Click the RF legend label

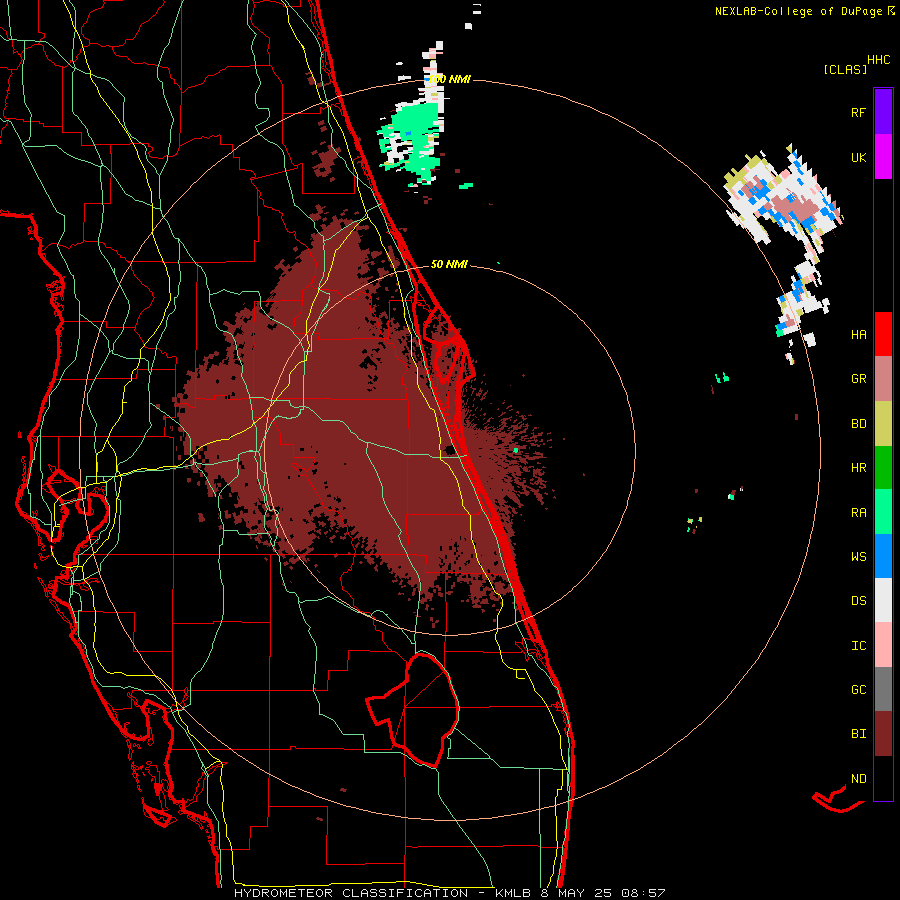[858, 113]
